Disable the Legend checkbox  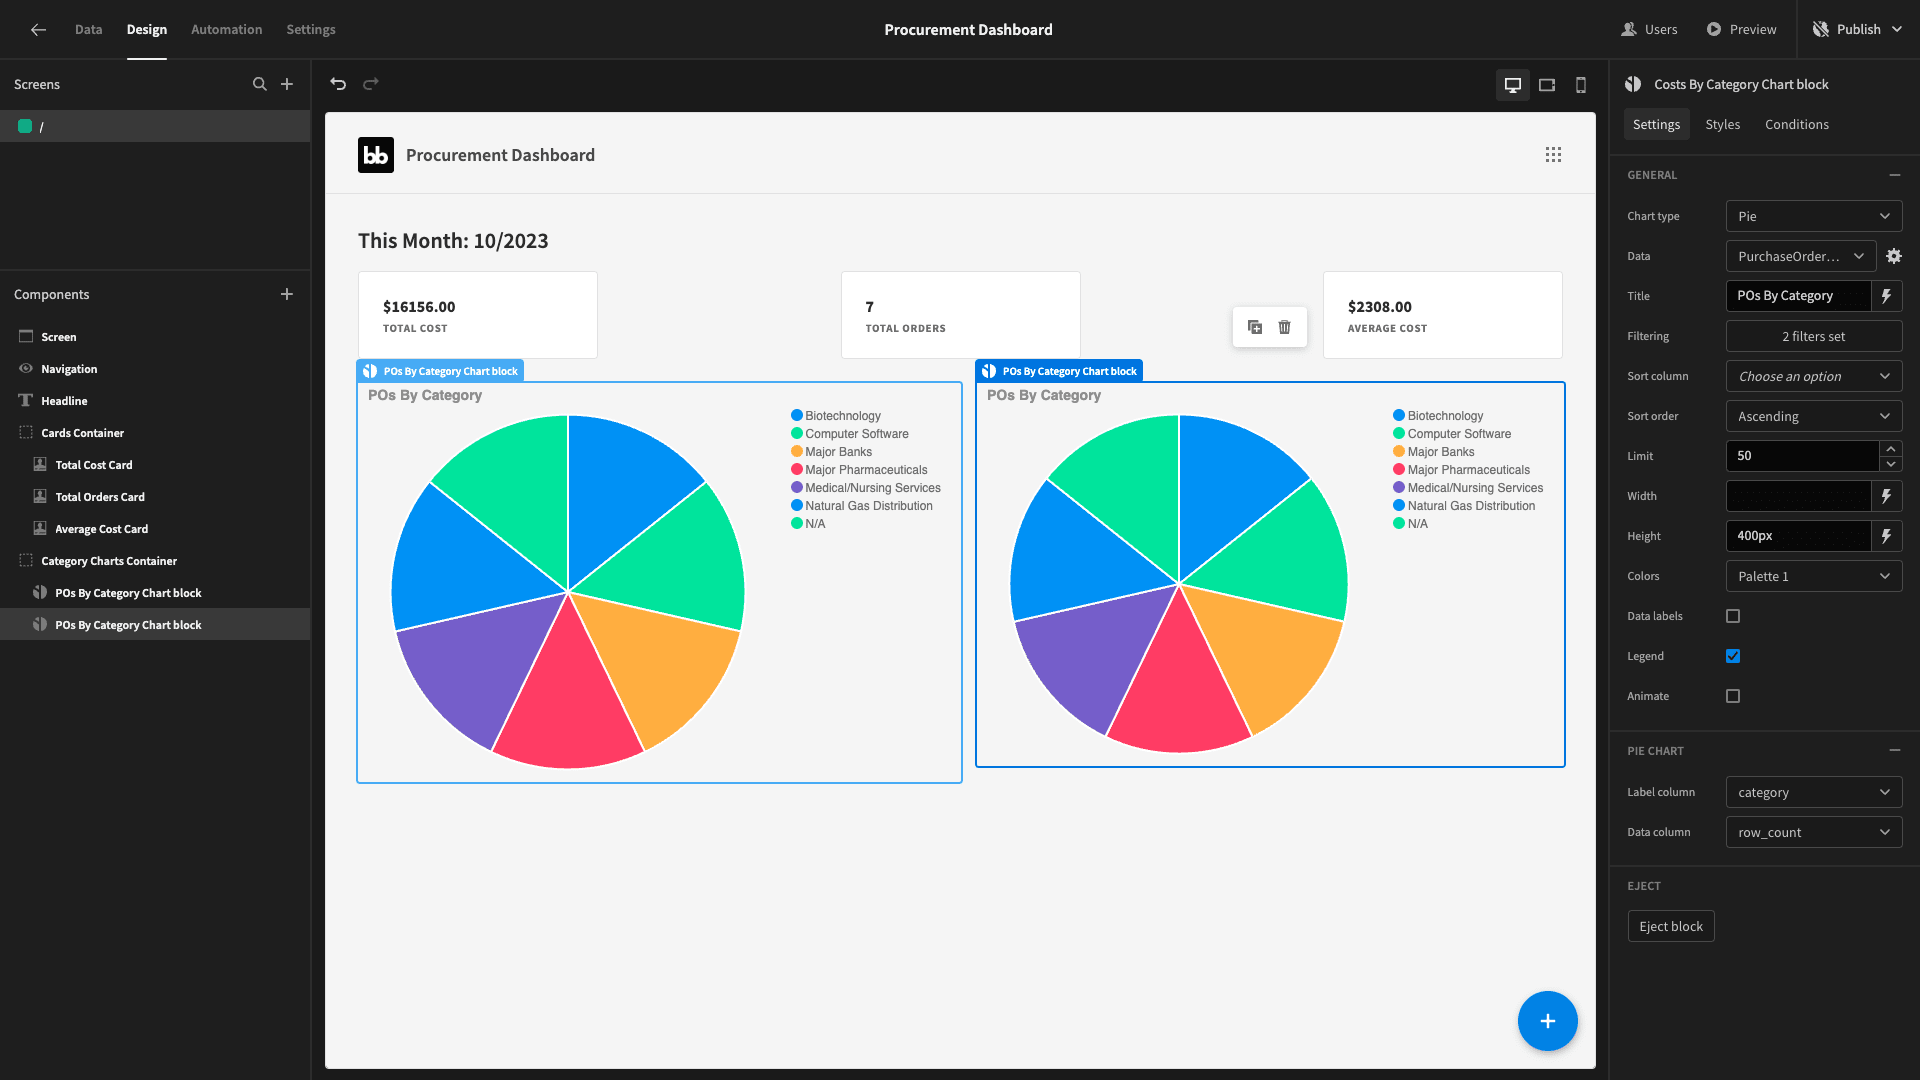click(1733, 655)
